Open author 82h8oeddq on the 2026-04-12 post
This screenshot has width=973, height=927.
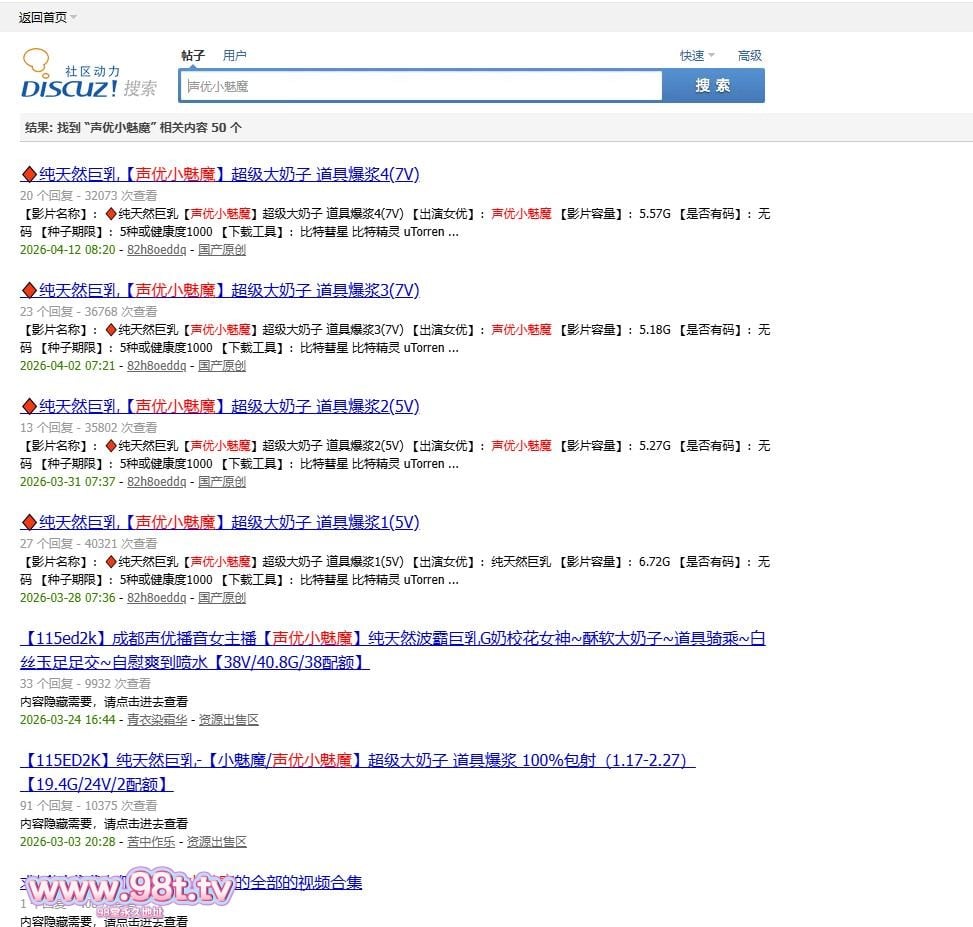pos(156,250)
